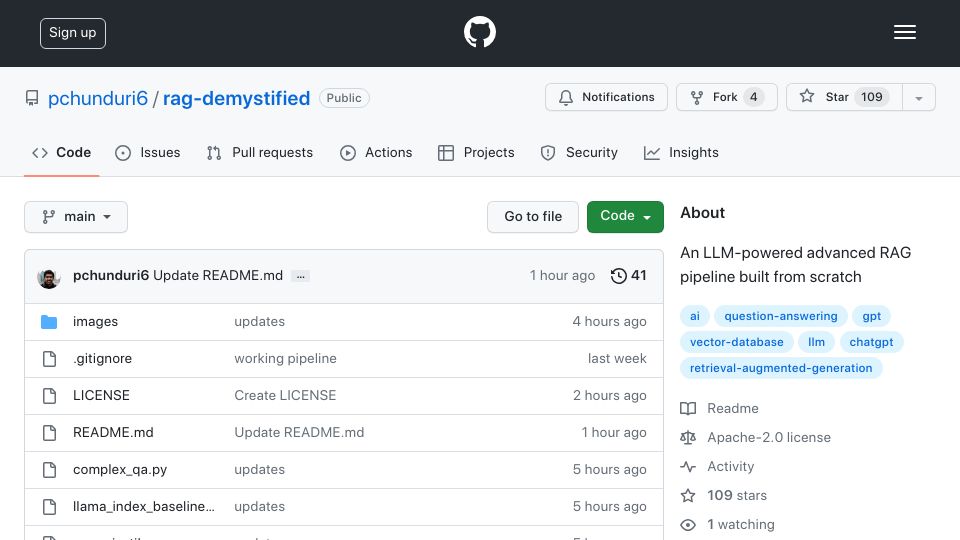Open the Issues tab
The height and width of the screenshot is (540, 960).
[x=148, y=152]
